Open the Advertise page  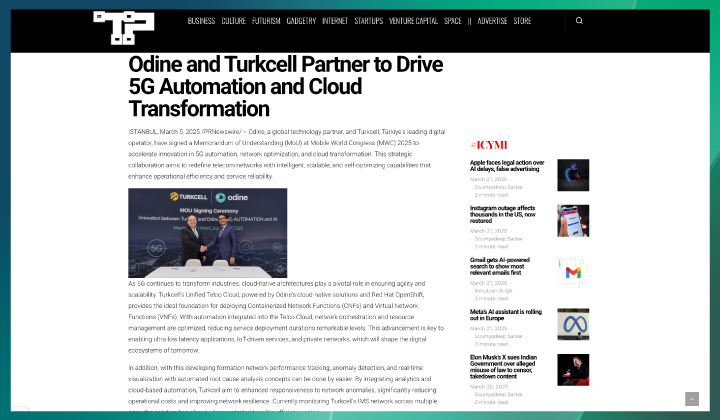click(492, 21)
